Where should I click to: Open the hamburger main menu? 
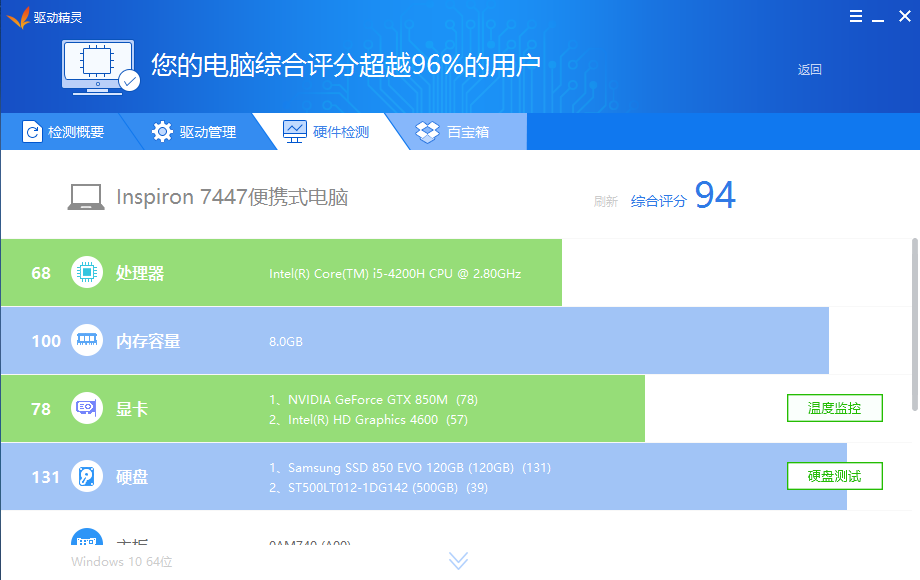(856, 17)
